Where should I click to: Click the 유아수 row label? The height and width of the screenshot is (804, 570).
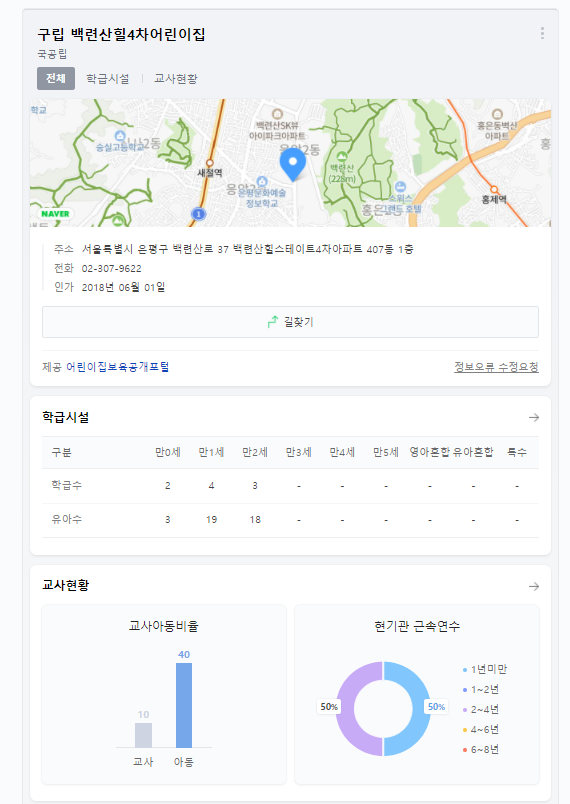[67, 519]
